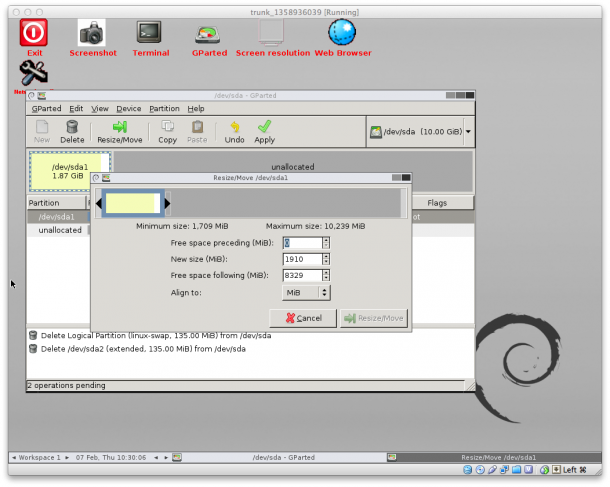The image size is (610, 487).
Task: Open the Partition menu
Action: (x=165, y=109)
